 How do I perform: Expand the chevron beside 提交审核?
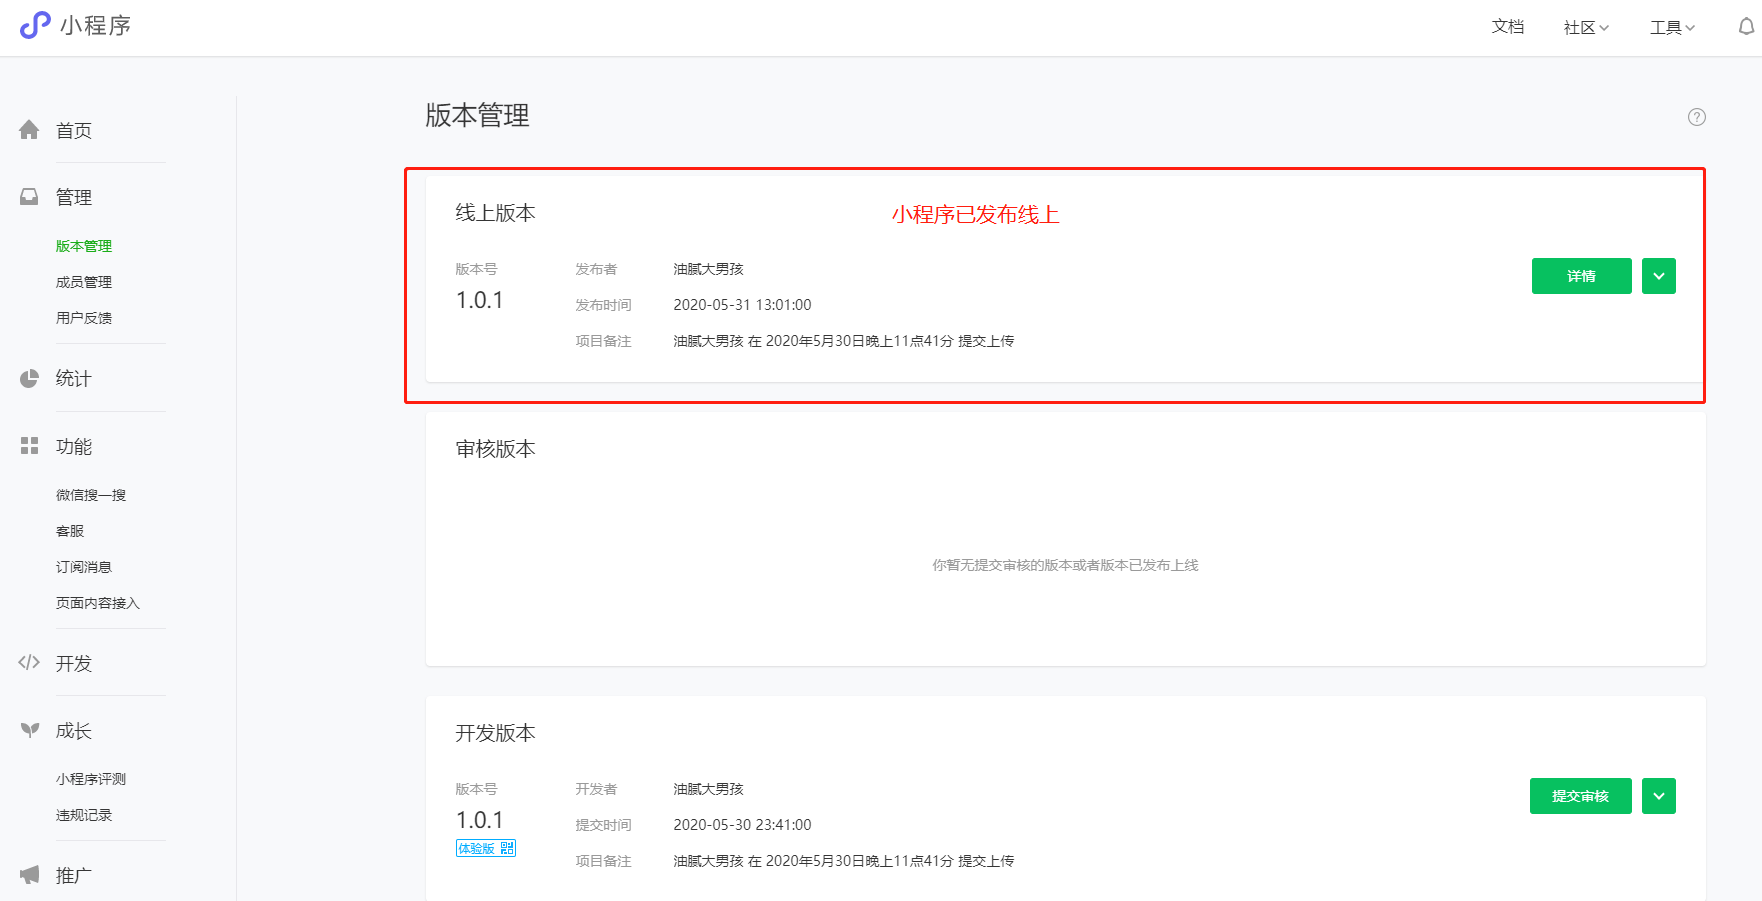point(1658,796)
